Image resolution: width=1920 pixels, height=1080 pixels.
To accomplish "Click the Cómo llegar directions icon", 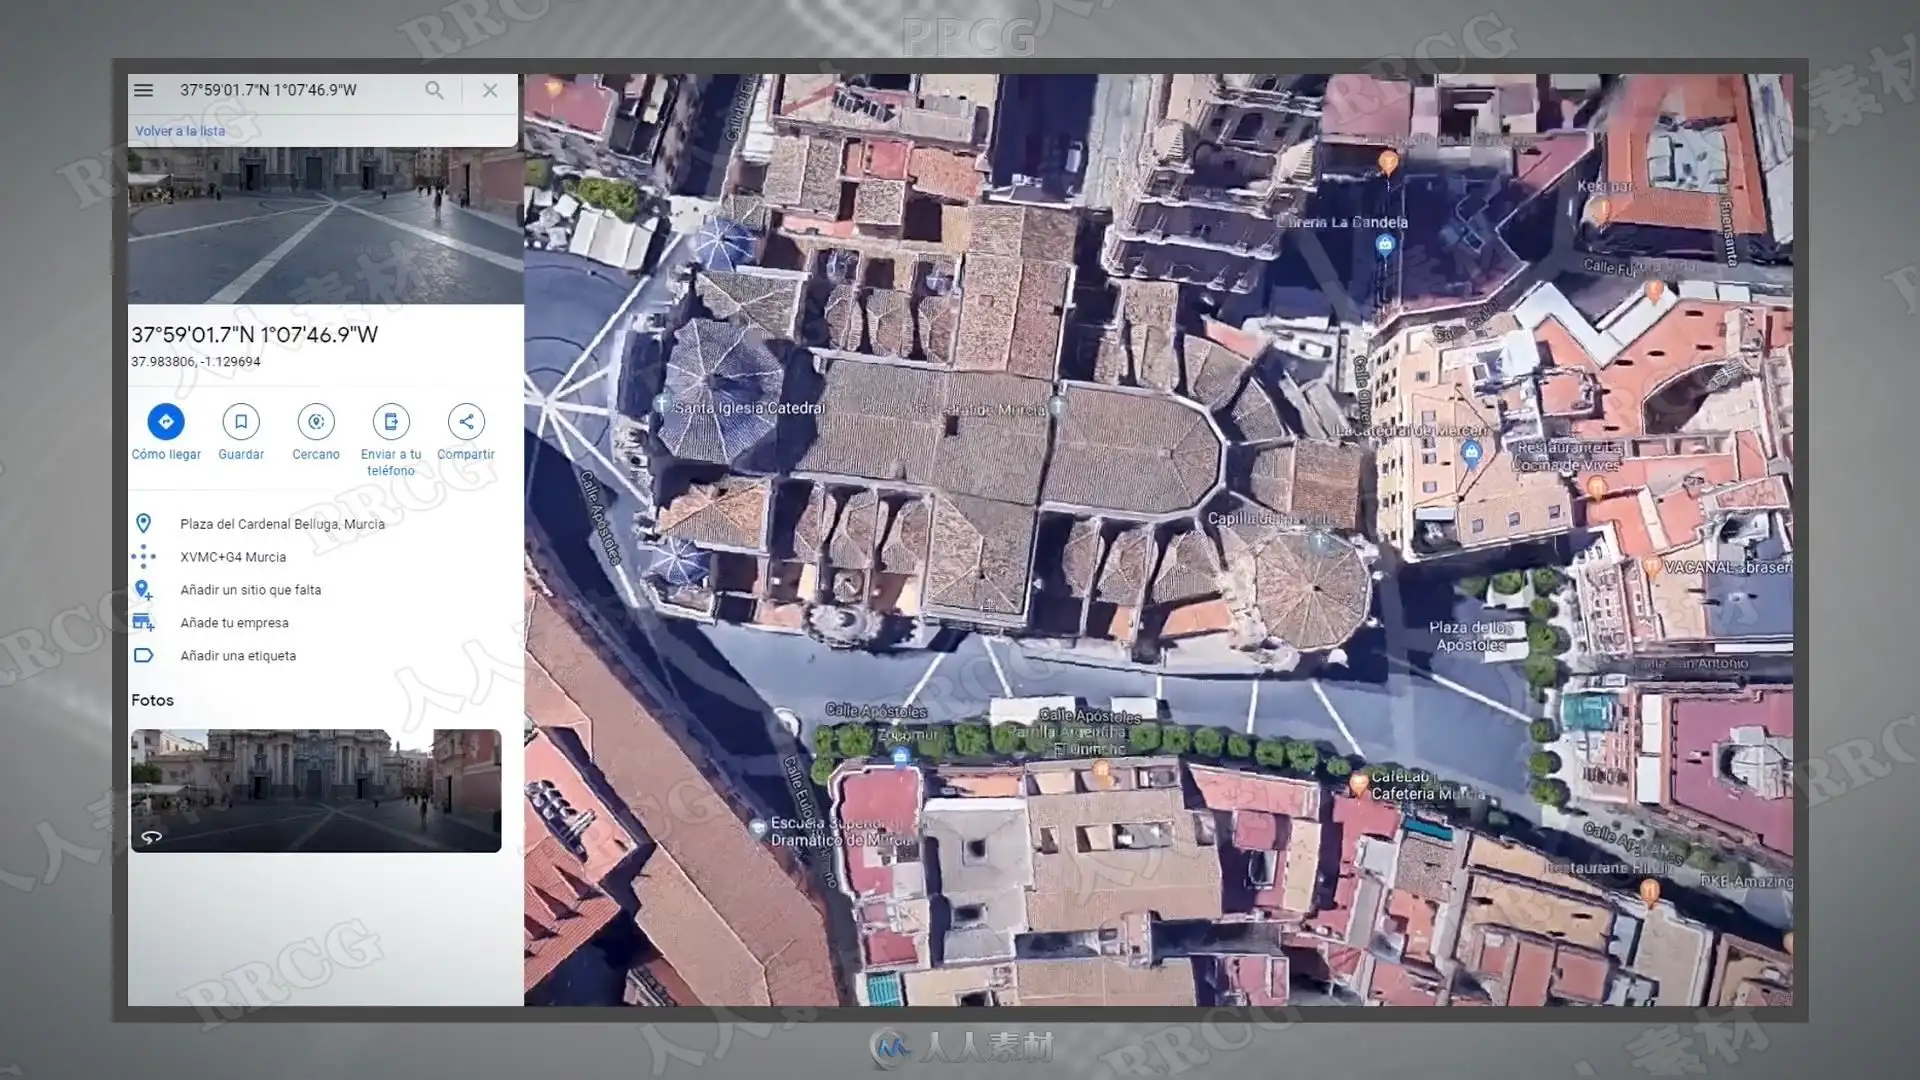I will pyautogui.click(x=166, y=422).
